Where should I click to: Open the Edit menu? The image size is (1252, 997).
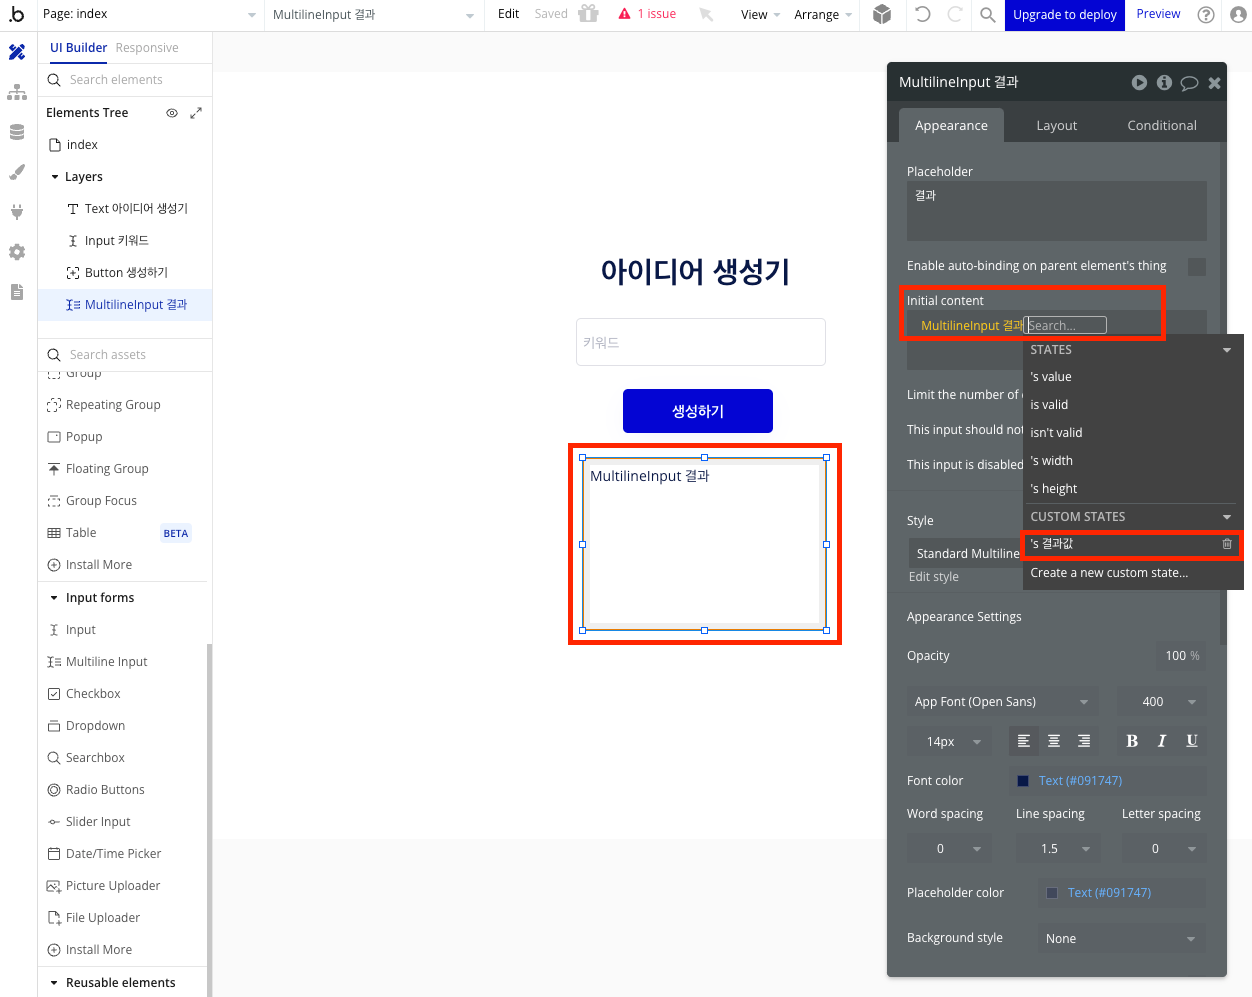click(x=508, y=14)
